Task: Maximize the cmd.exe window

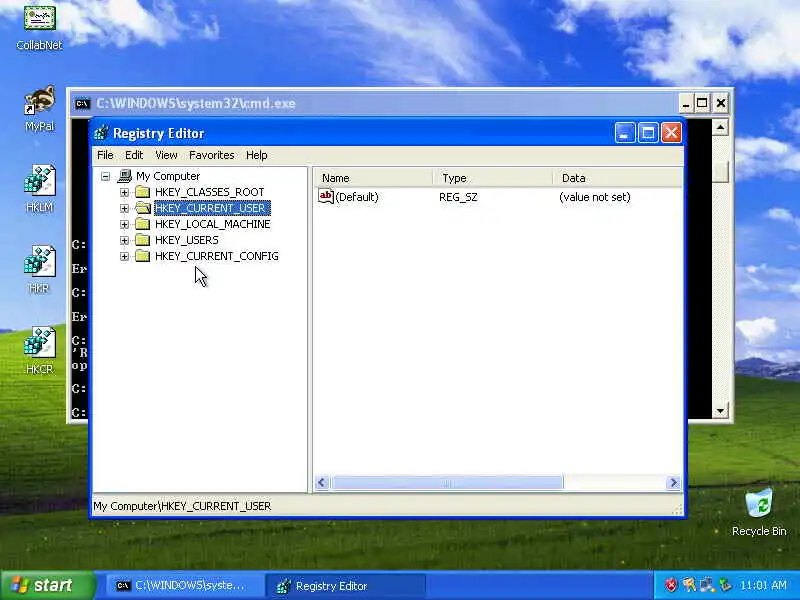Action: [702, 104]
